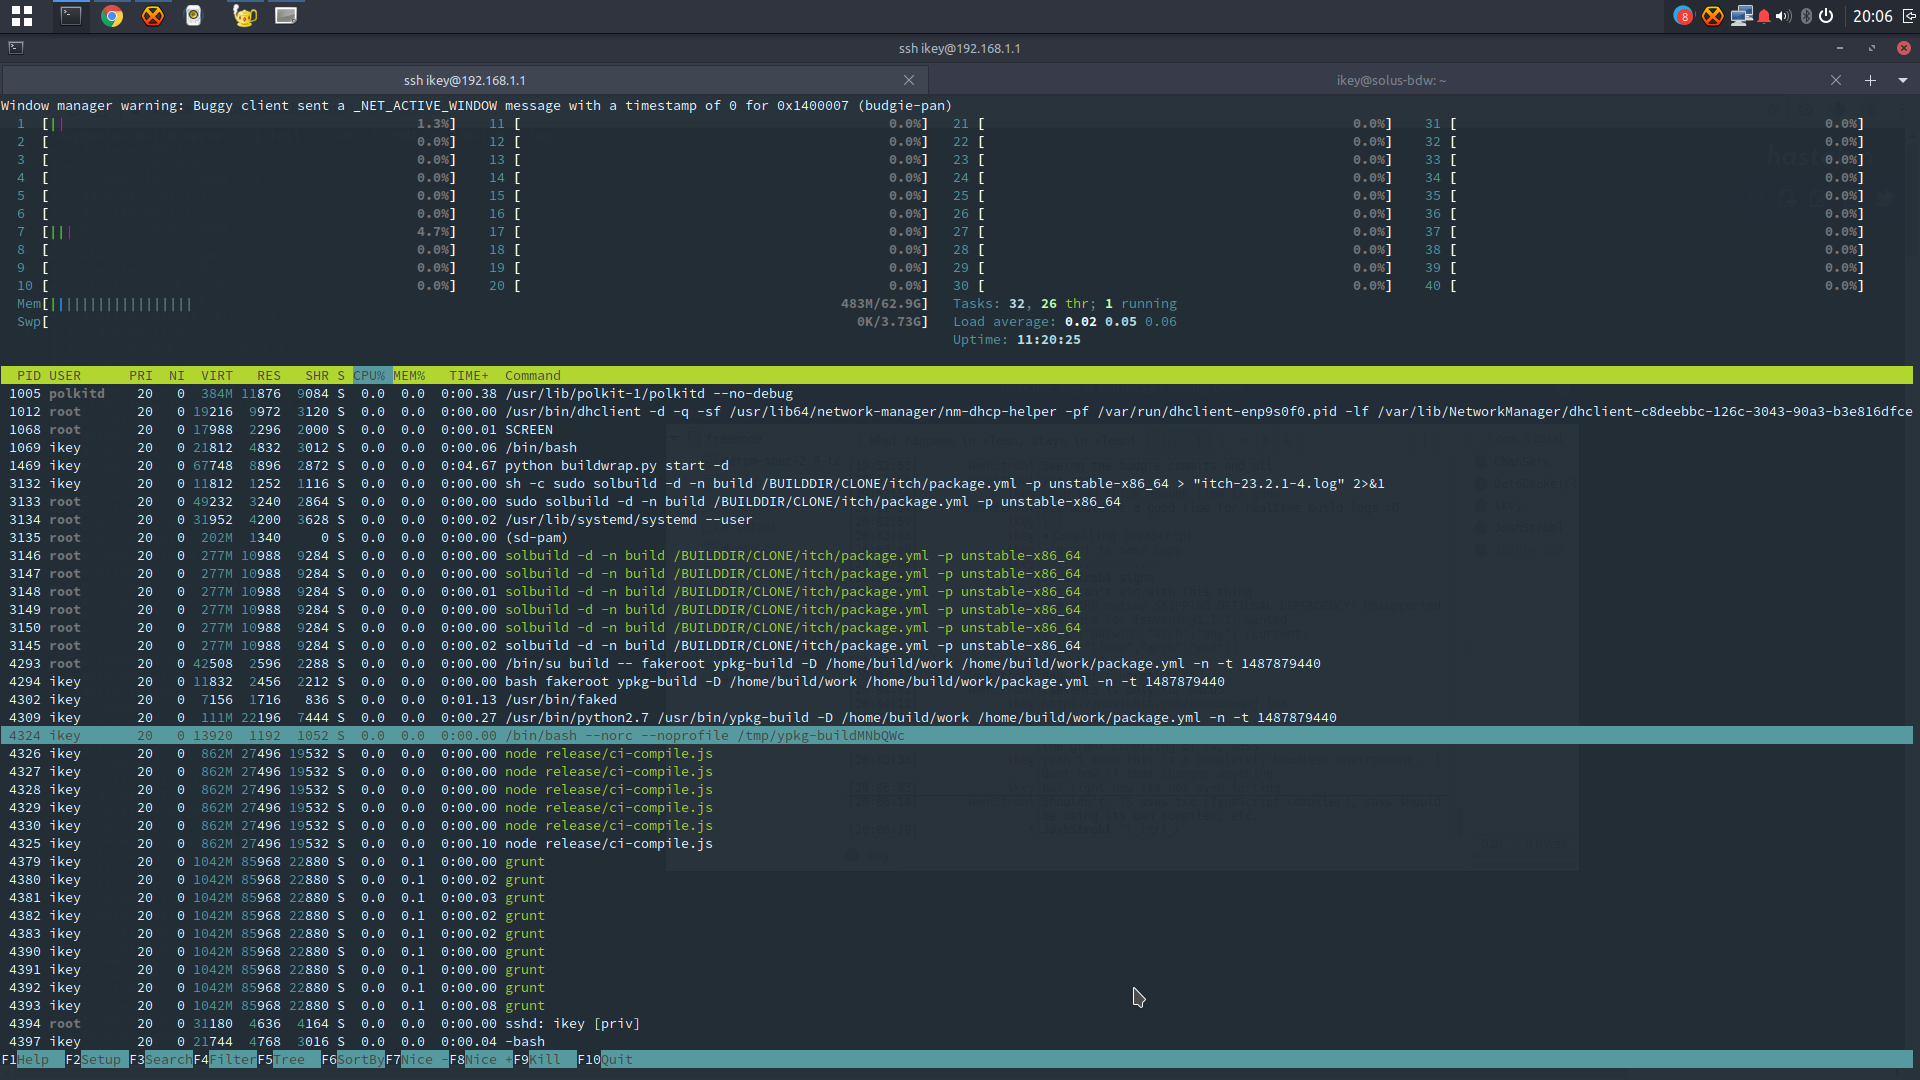Open Google Chrome from the panel
This screenshot has height=1080, width=1920.
click(112, 16)
